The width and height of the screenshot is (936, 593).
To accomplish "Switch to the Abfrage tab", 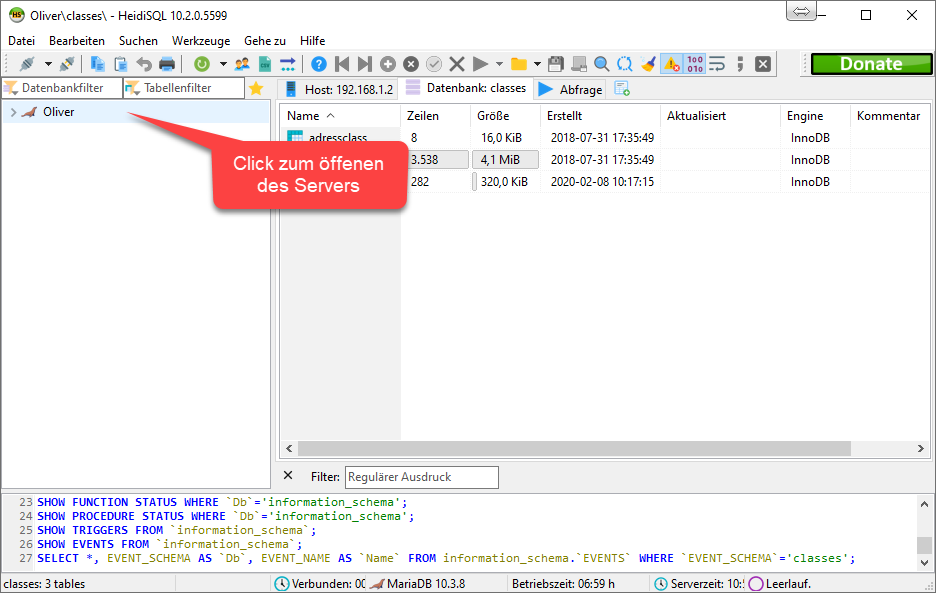I will (571, 89).
